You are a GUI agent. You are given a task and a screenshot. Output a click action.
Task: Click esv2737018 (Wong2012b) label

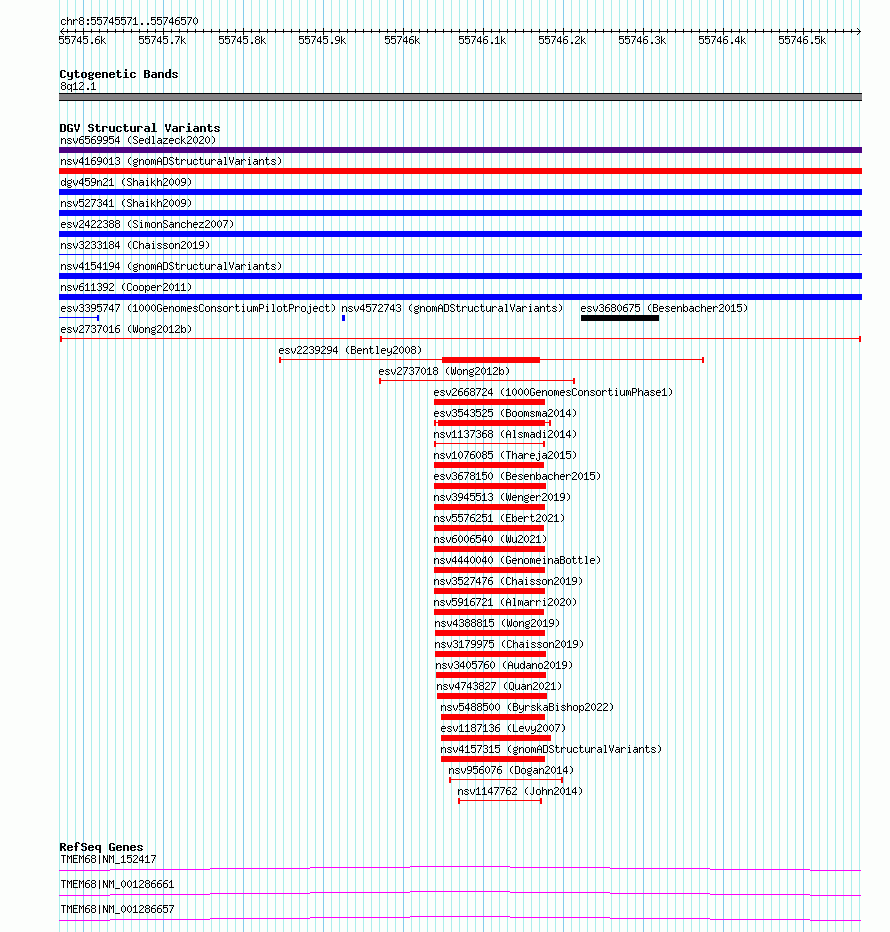pyautogui.click(x=444, y=371)
